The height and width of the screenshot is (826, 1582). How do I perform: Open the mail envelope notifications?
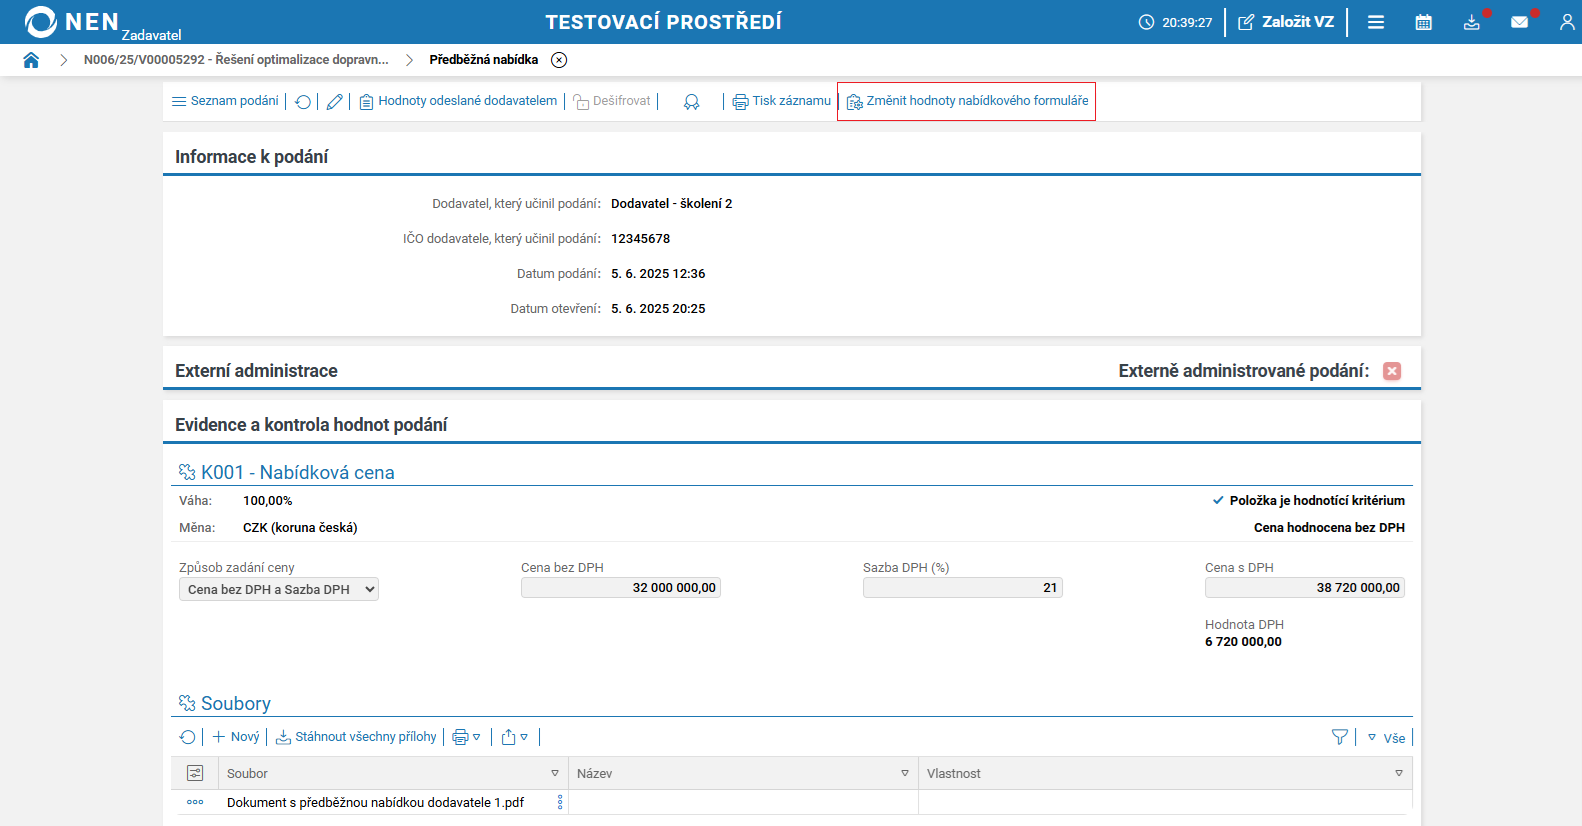(x=1519, y=22)
